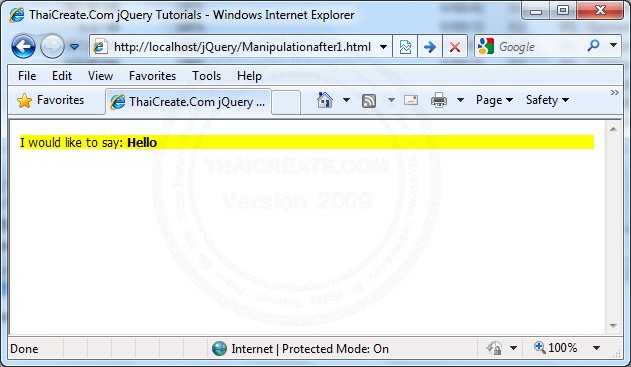
Task: Open a new blank tab
Action: click(x=286, y=102)
